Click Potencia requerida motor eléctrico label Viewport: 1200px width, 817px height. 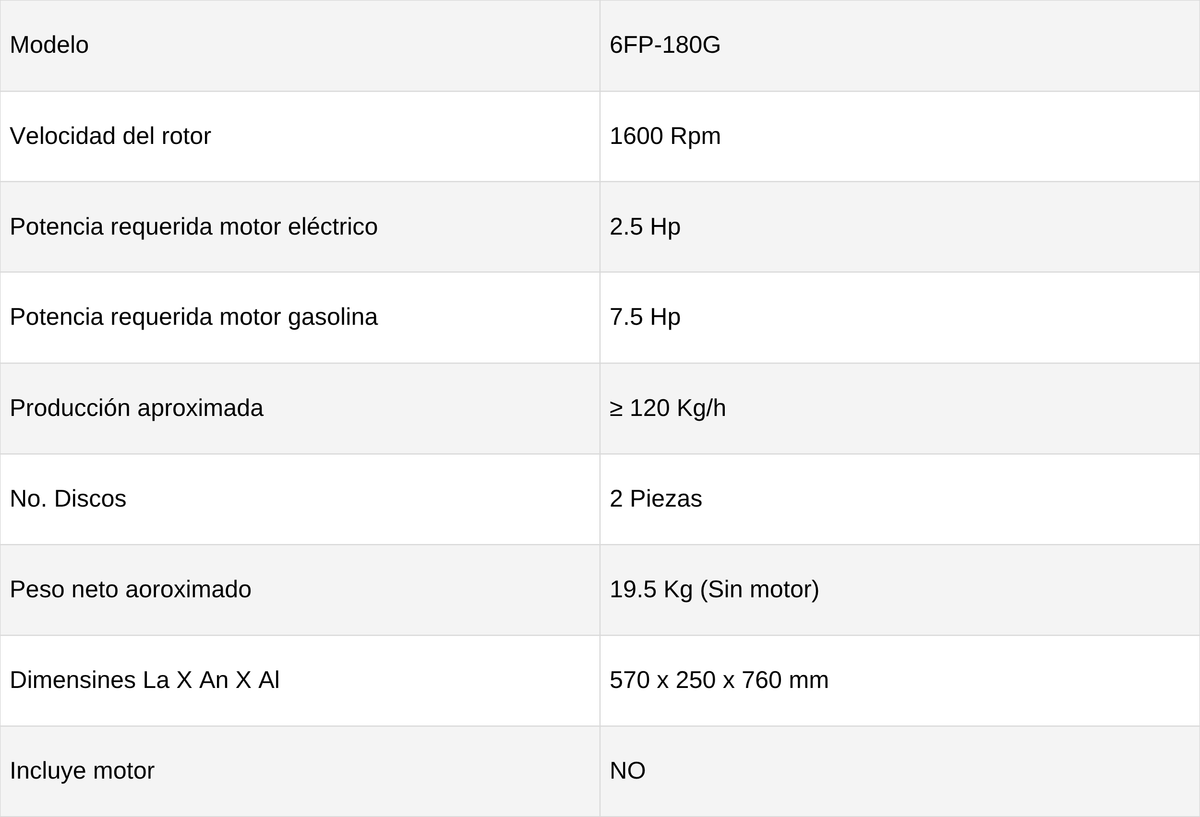point(193,227)
